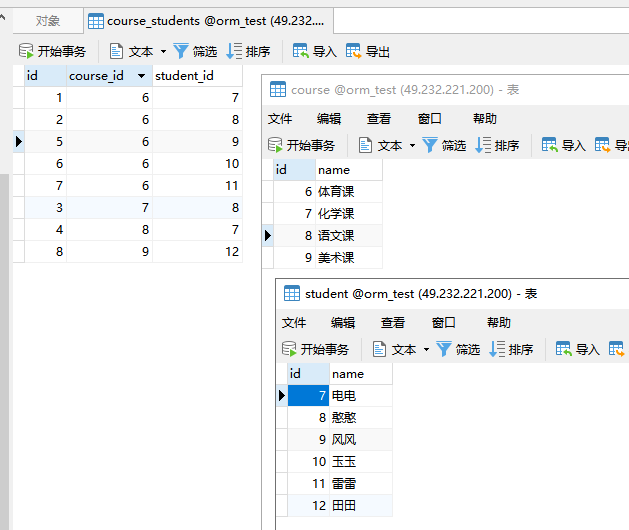Select cell 玉玉 in student table
Image resolution: width=629 pixels, height=530 pixels.
[x=361, y=461]
